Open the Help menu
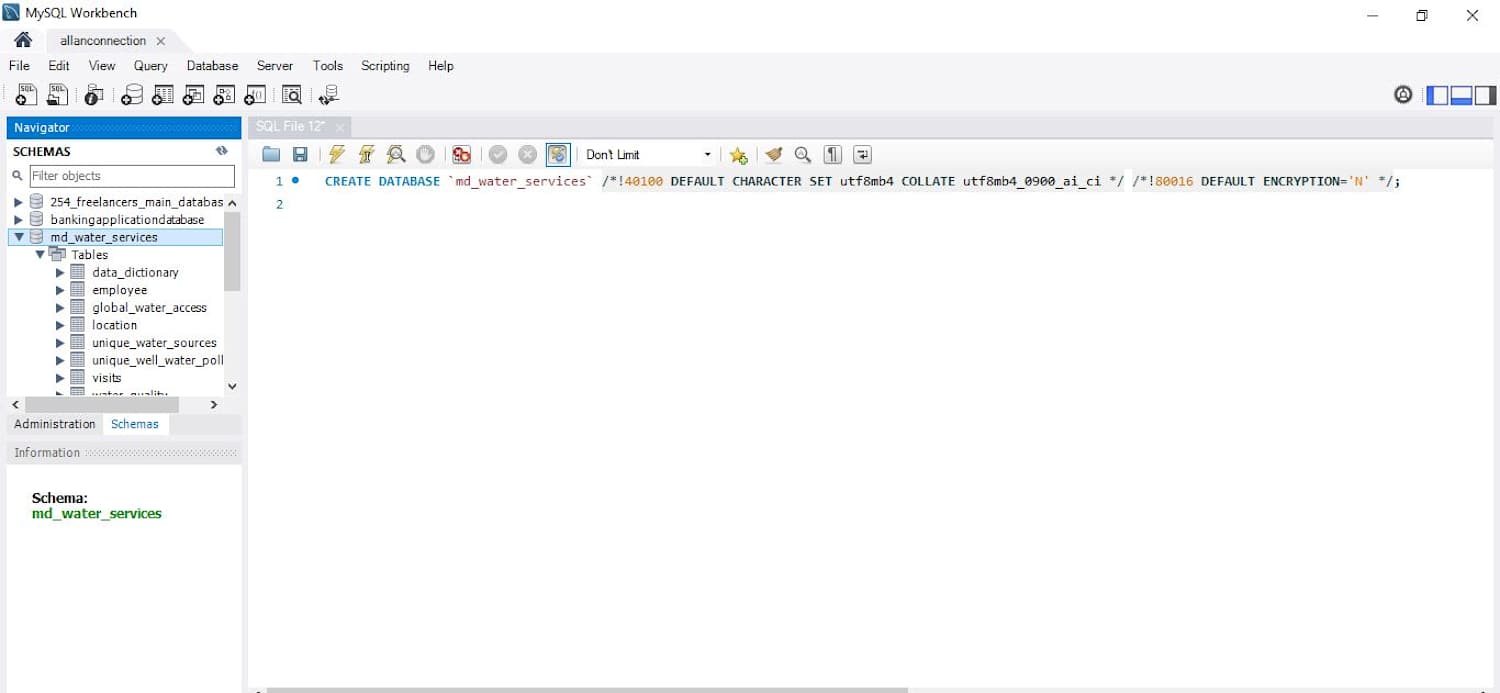The image size is (1500, 693). [x=441, y=66]
